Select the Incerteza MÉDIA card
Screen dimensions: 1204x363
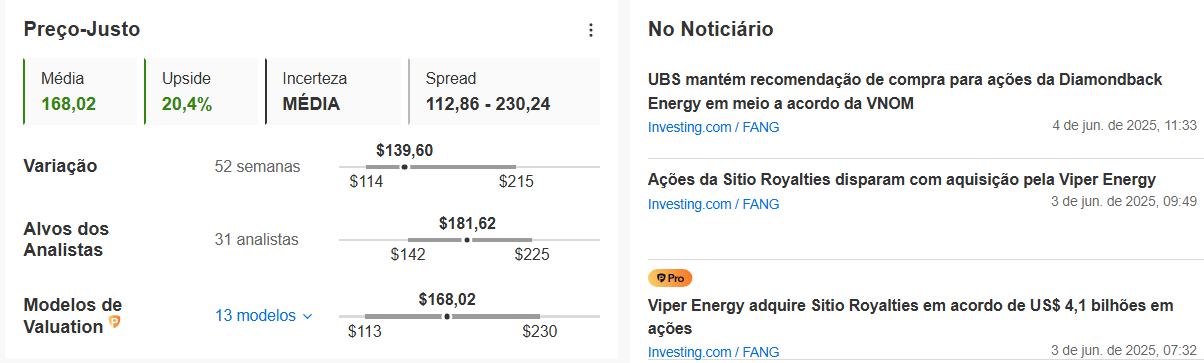click(334, 91)
